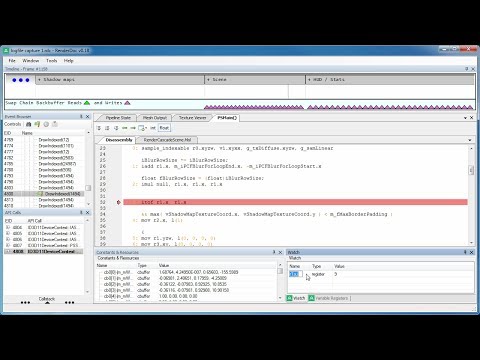Open the Help menu
Screen dimensions: 480x360
(69, 61)
